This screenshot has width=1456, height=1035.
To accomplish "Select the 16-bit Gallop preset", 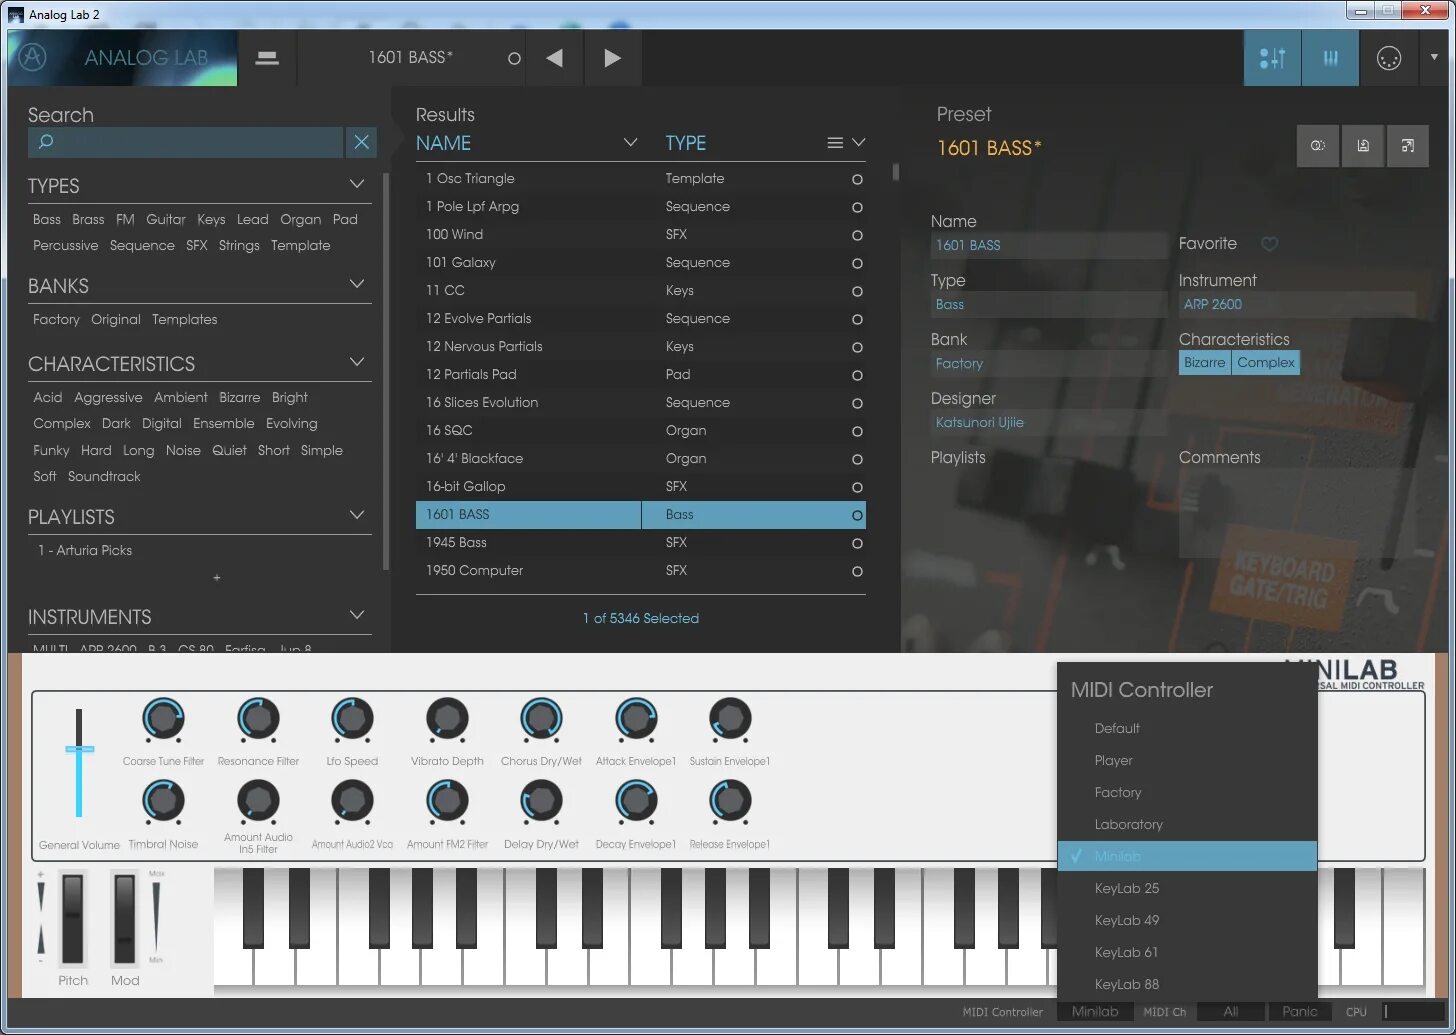I will [640, 486].
